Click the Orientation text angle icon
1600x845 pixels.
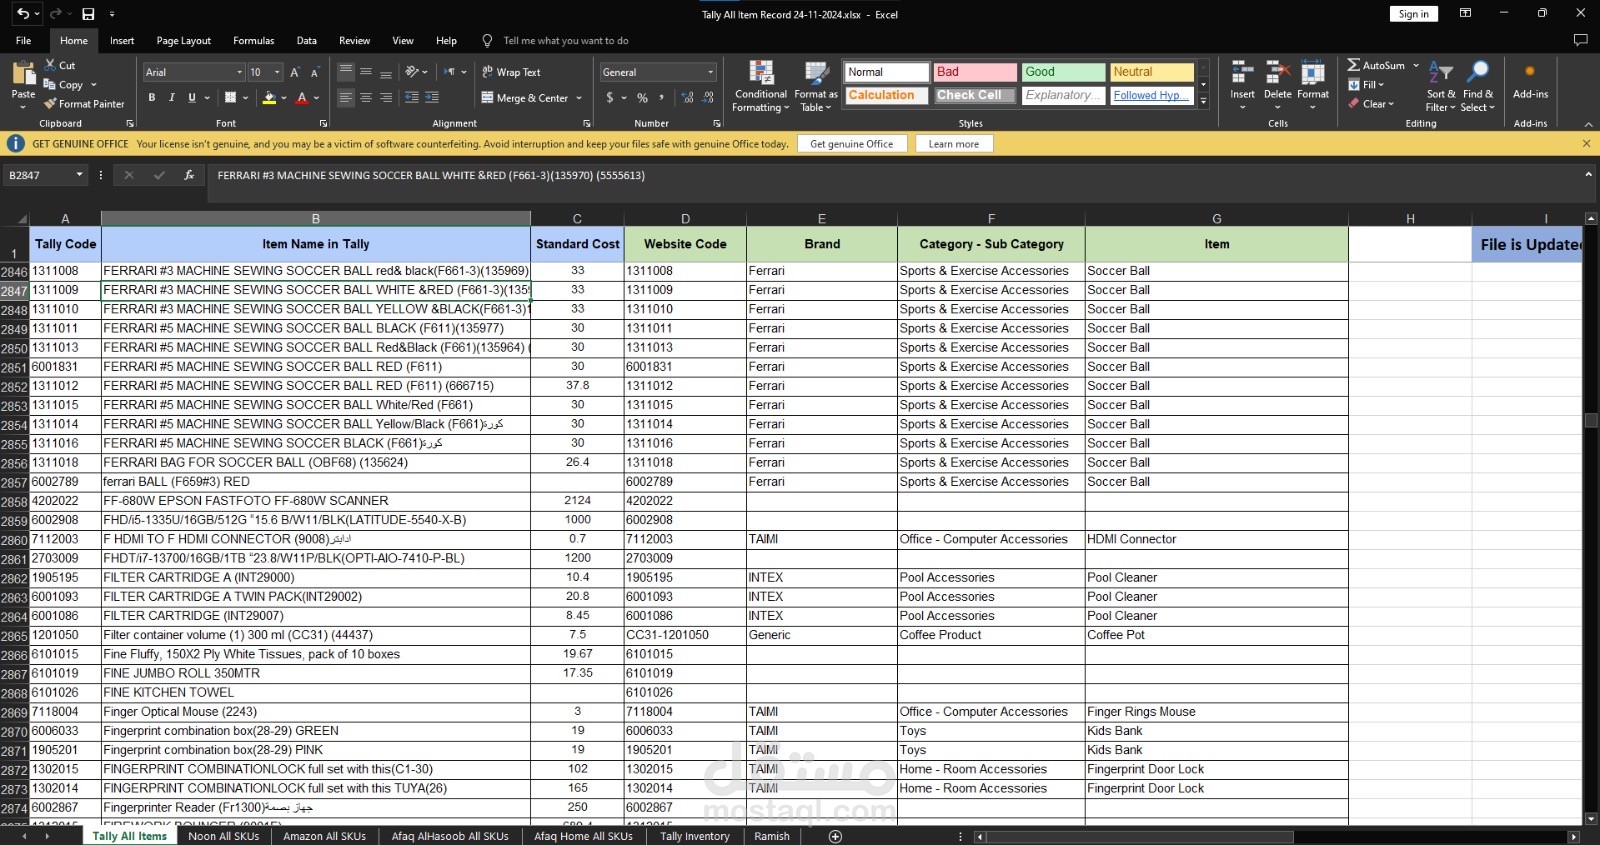[x=412, y=72]
